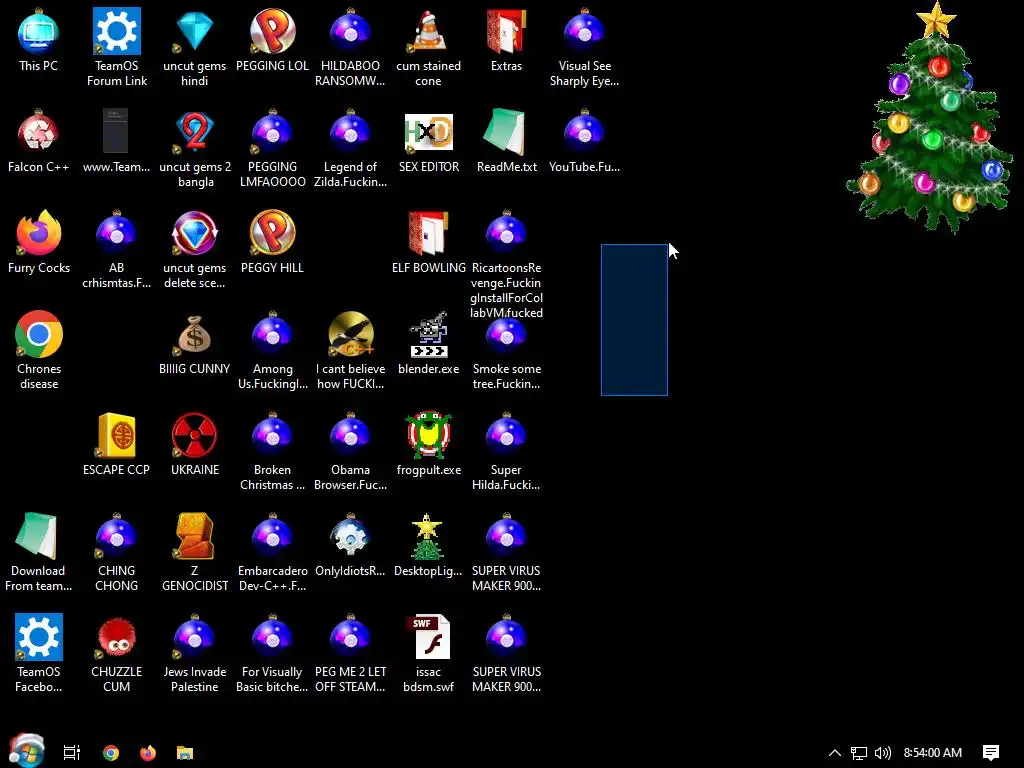Click the 8:54:00 AM taskbar clock
Viewport: 1024px width, 768px height.
click(x=933, y=752)
